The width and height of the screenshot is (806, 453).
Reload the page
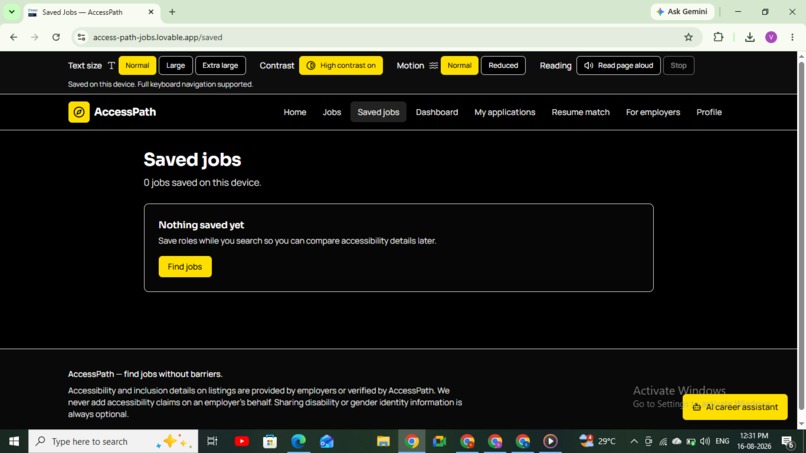click(56, 37)
